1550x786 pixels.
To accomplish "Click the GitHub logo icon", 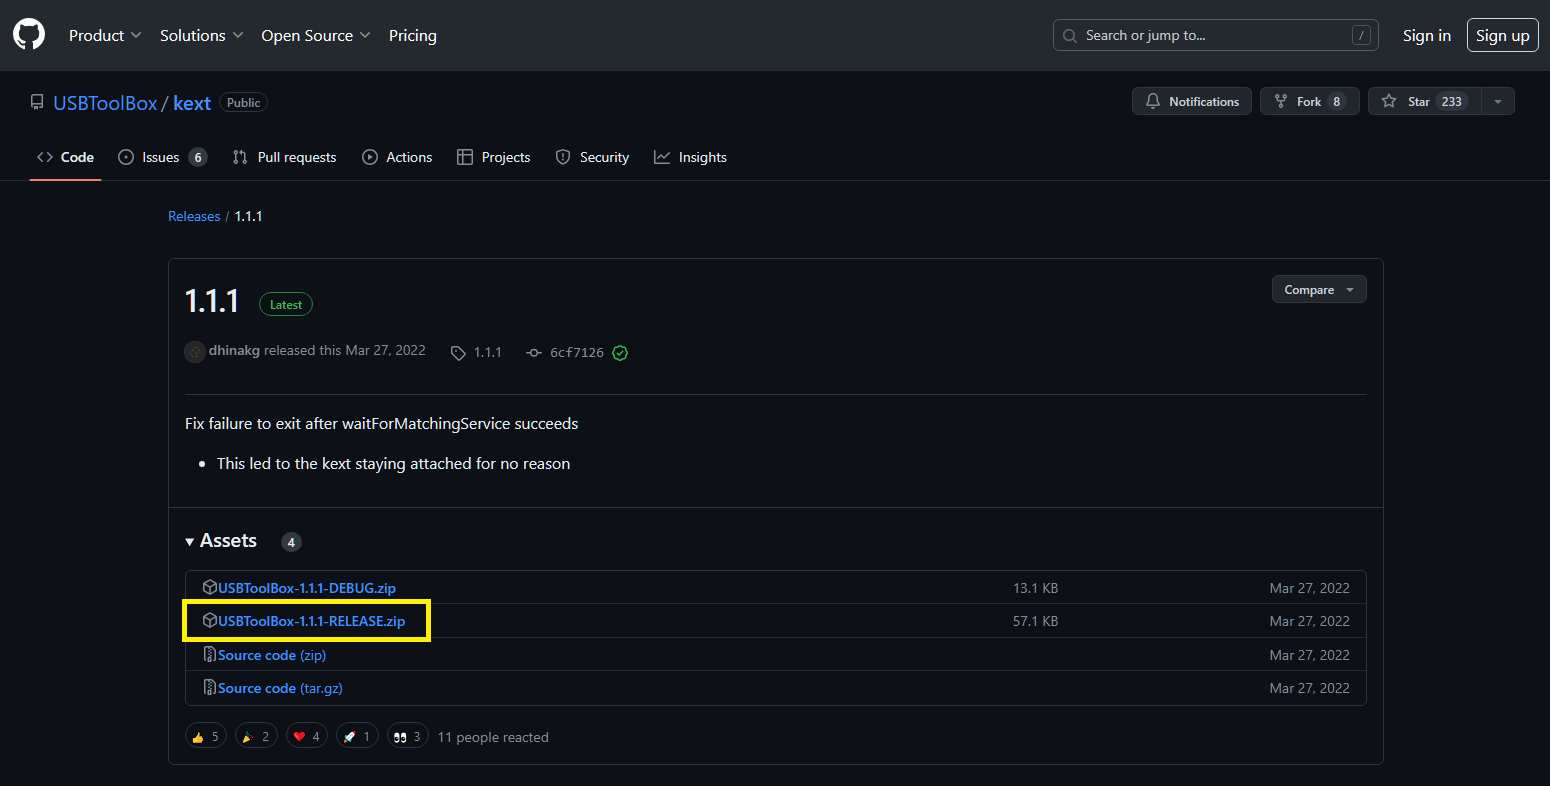I will (x=29, y=35).
